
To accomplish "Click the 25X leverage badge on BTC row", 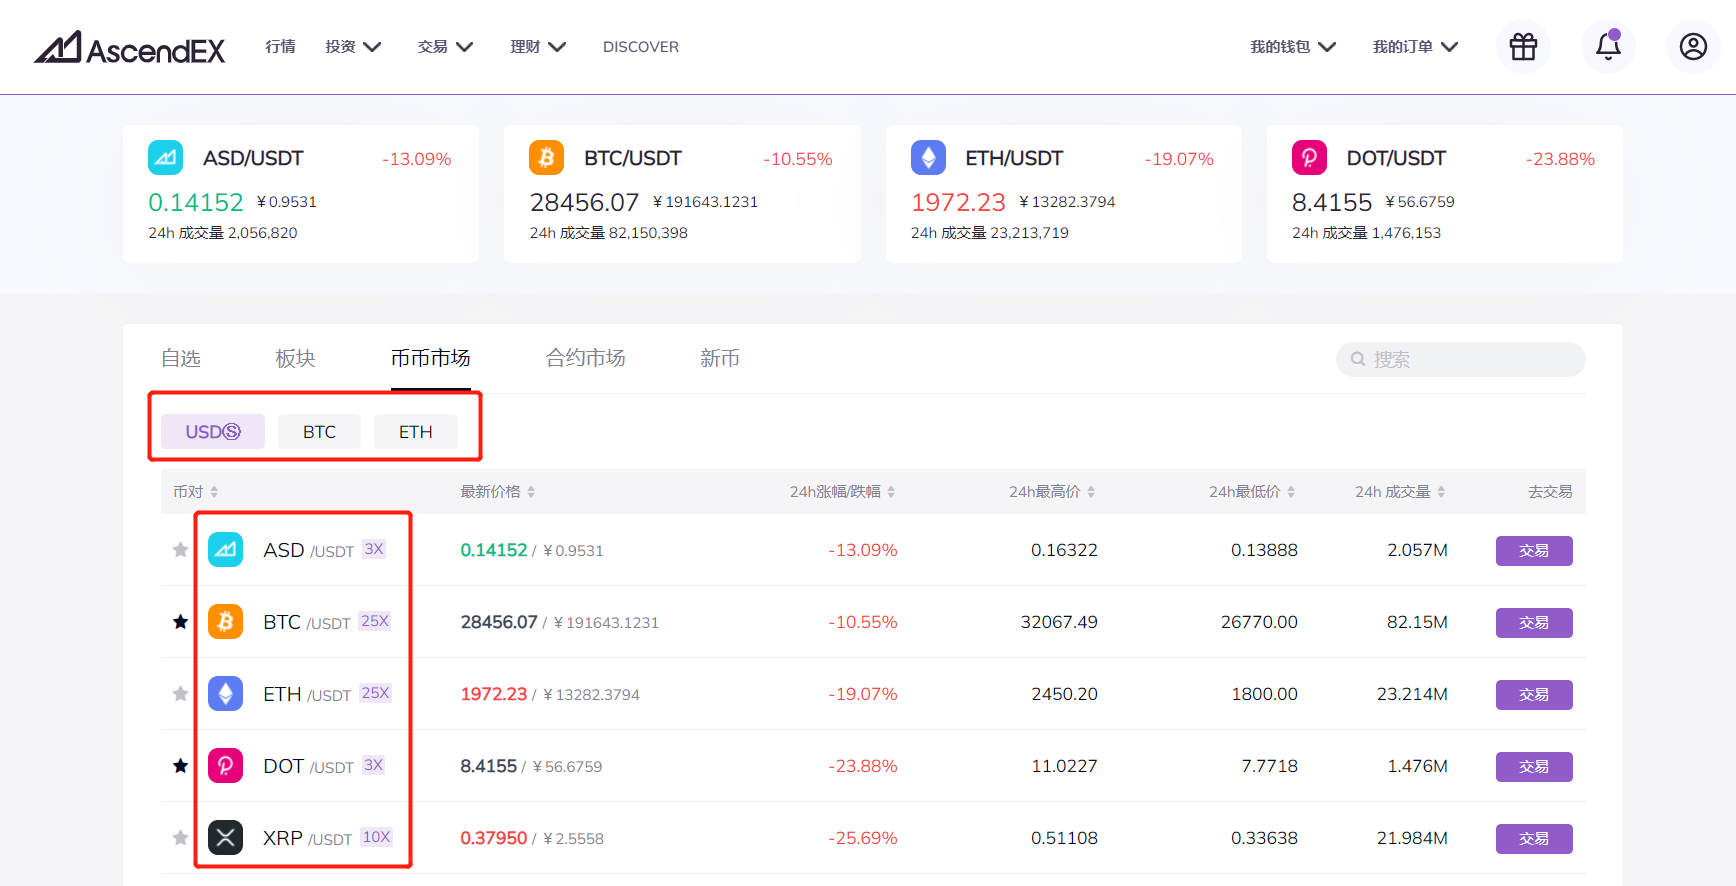I will [375, 621].
